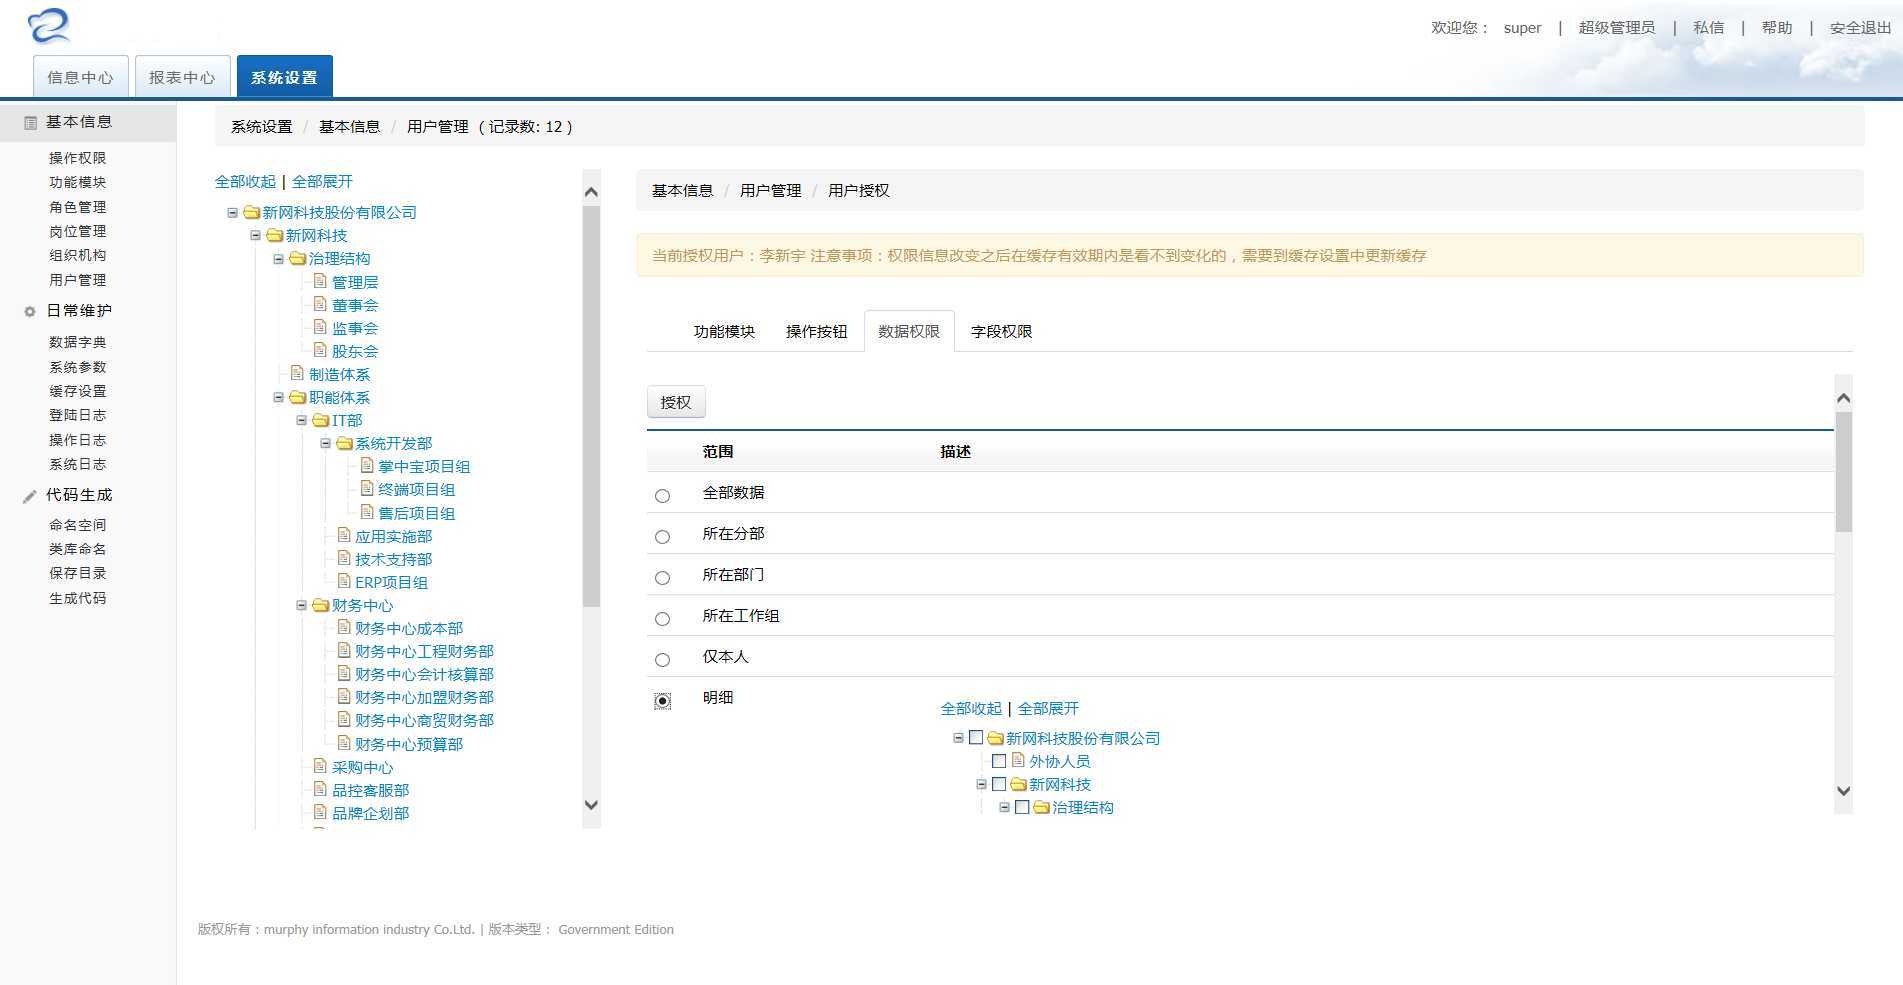Click folder icon beside IT部
This screenshot has width=1903, height=985.
tap(321, 420)
